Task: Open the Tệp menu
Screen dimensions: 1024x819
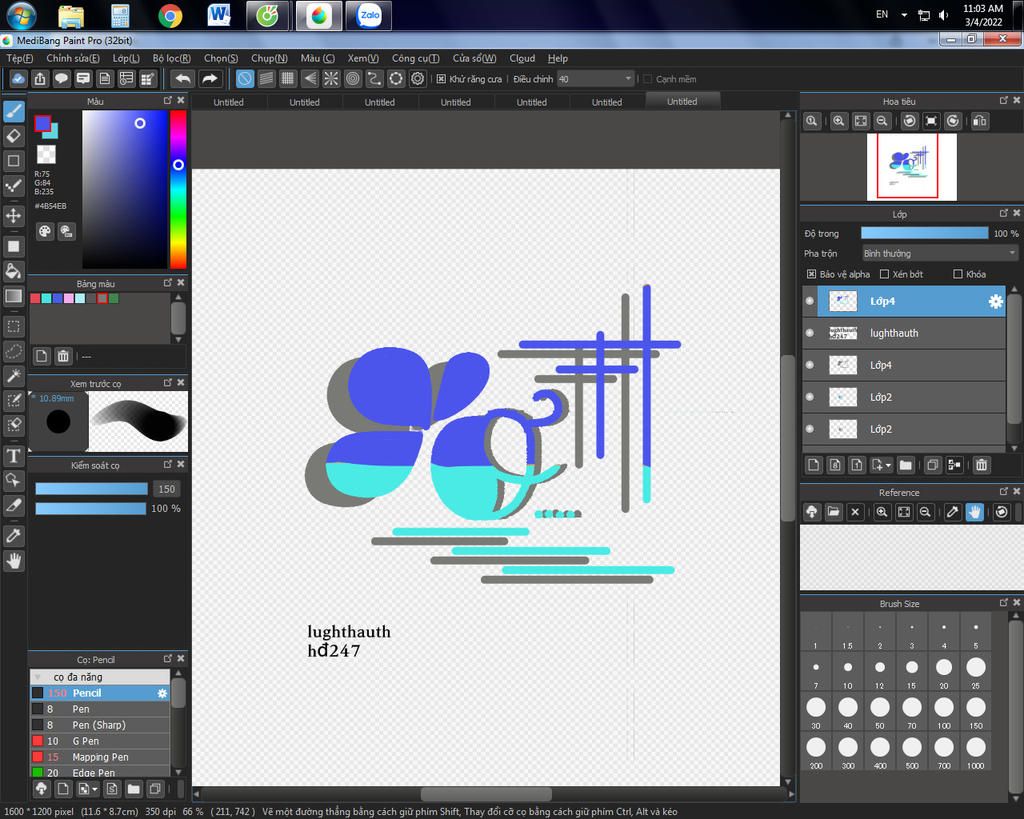Action: (20, 58)
